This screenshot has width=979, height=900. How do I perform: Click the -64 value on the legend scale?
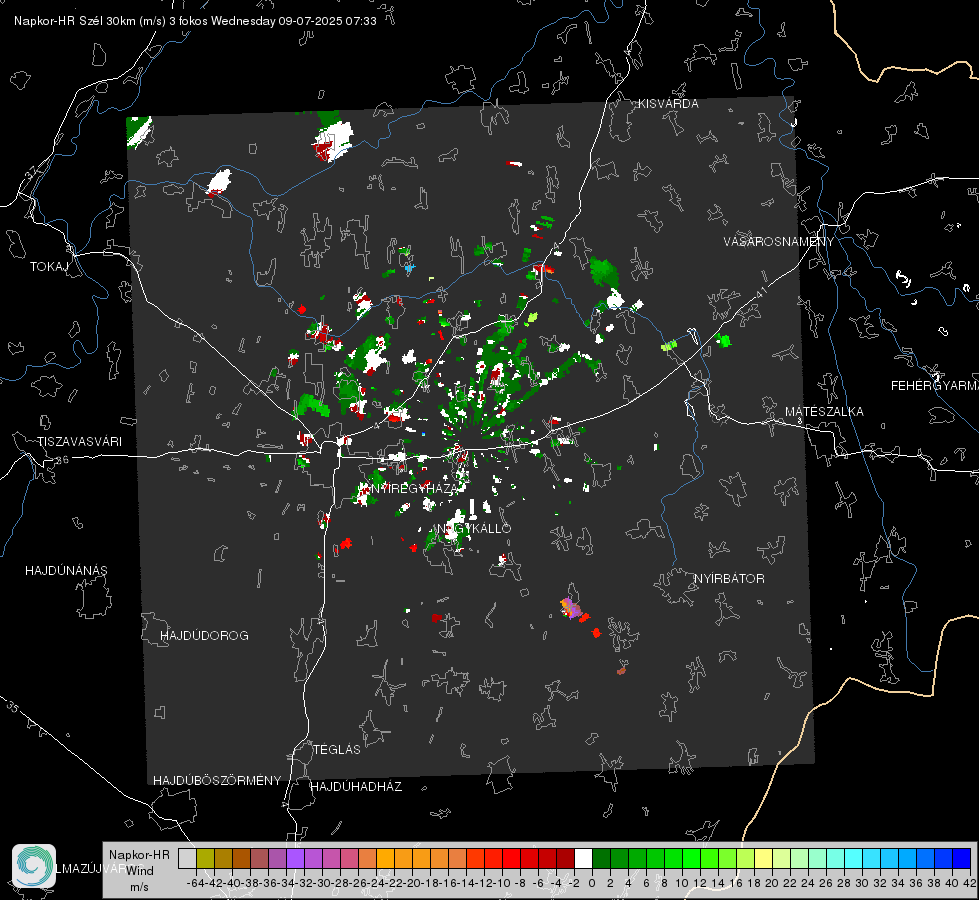coord(195,883)
